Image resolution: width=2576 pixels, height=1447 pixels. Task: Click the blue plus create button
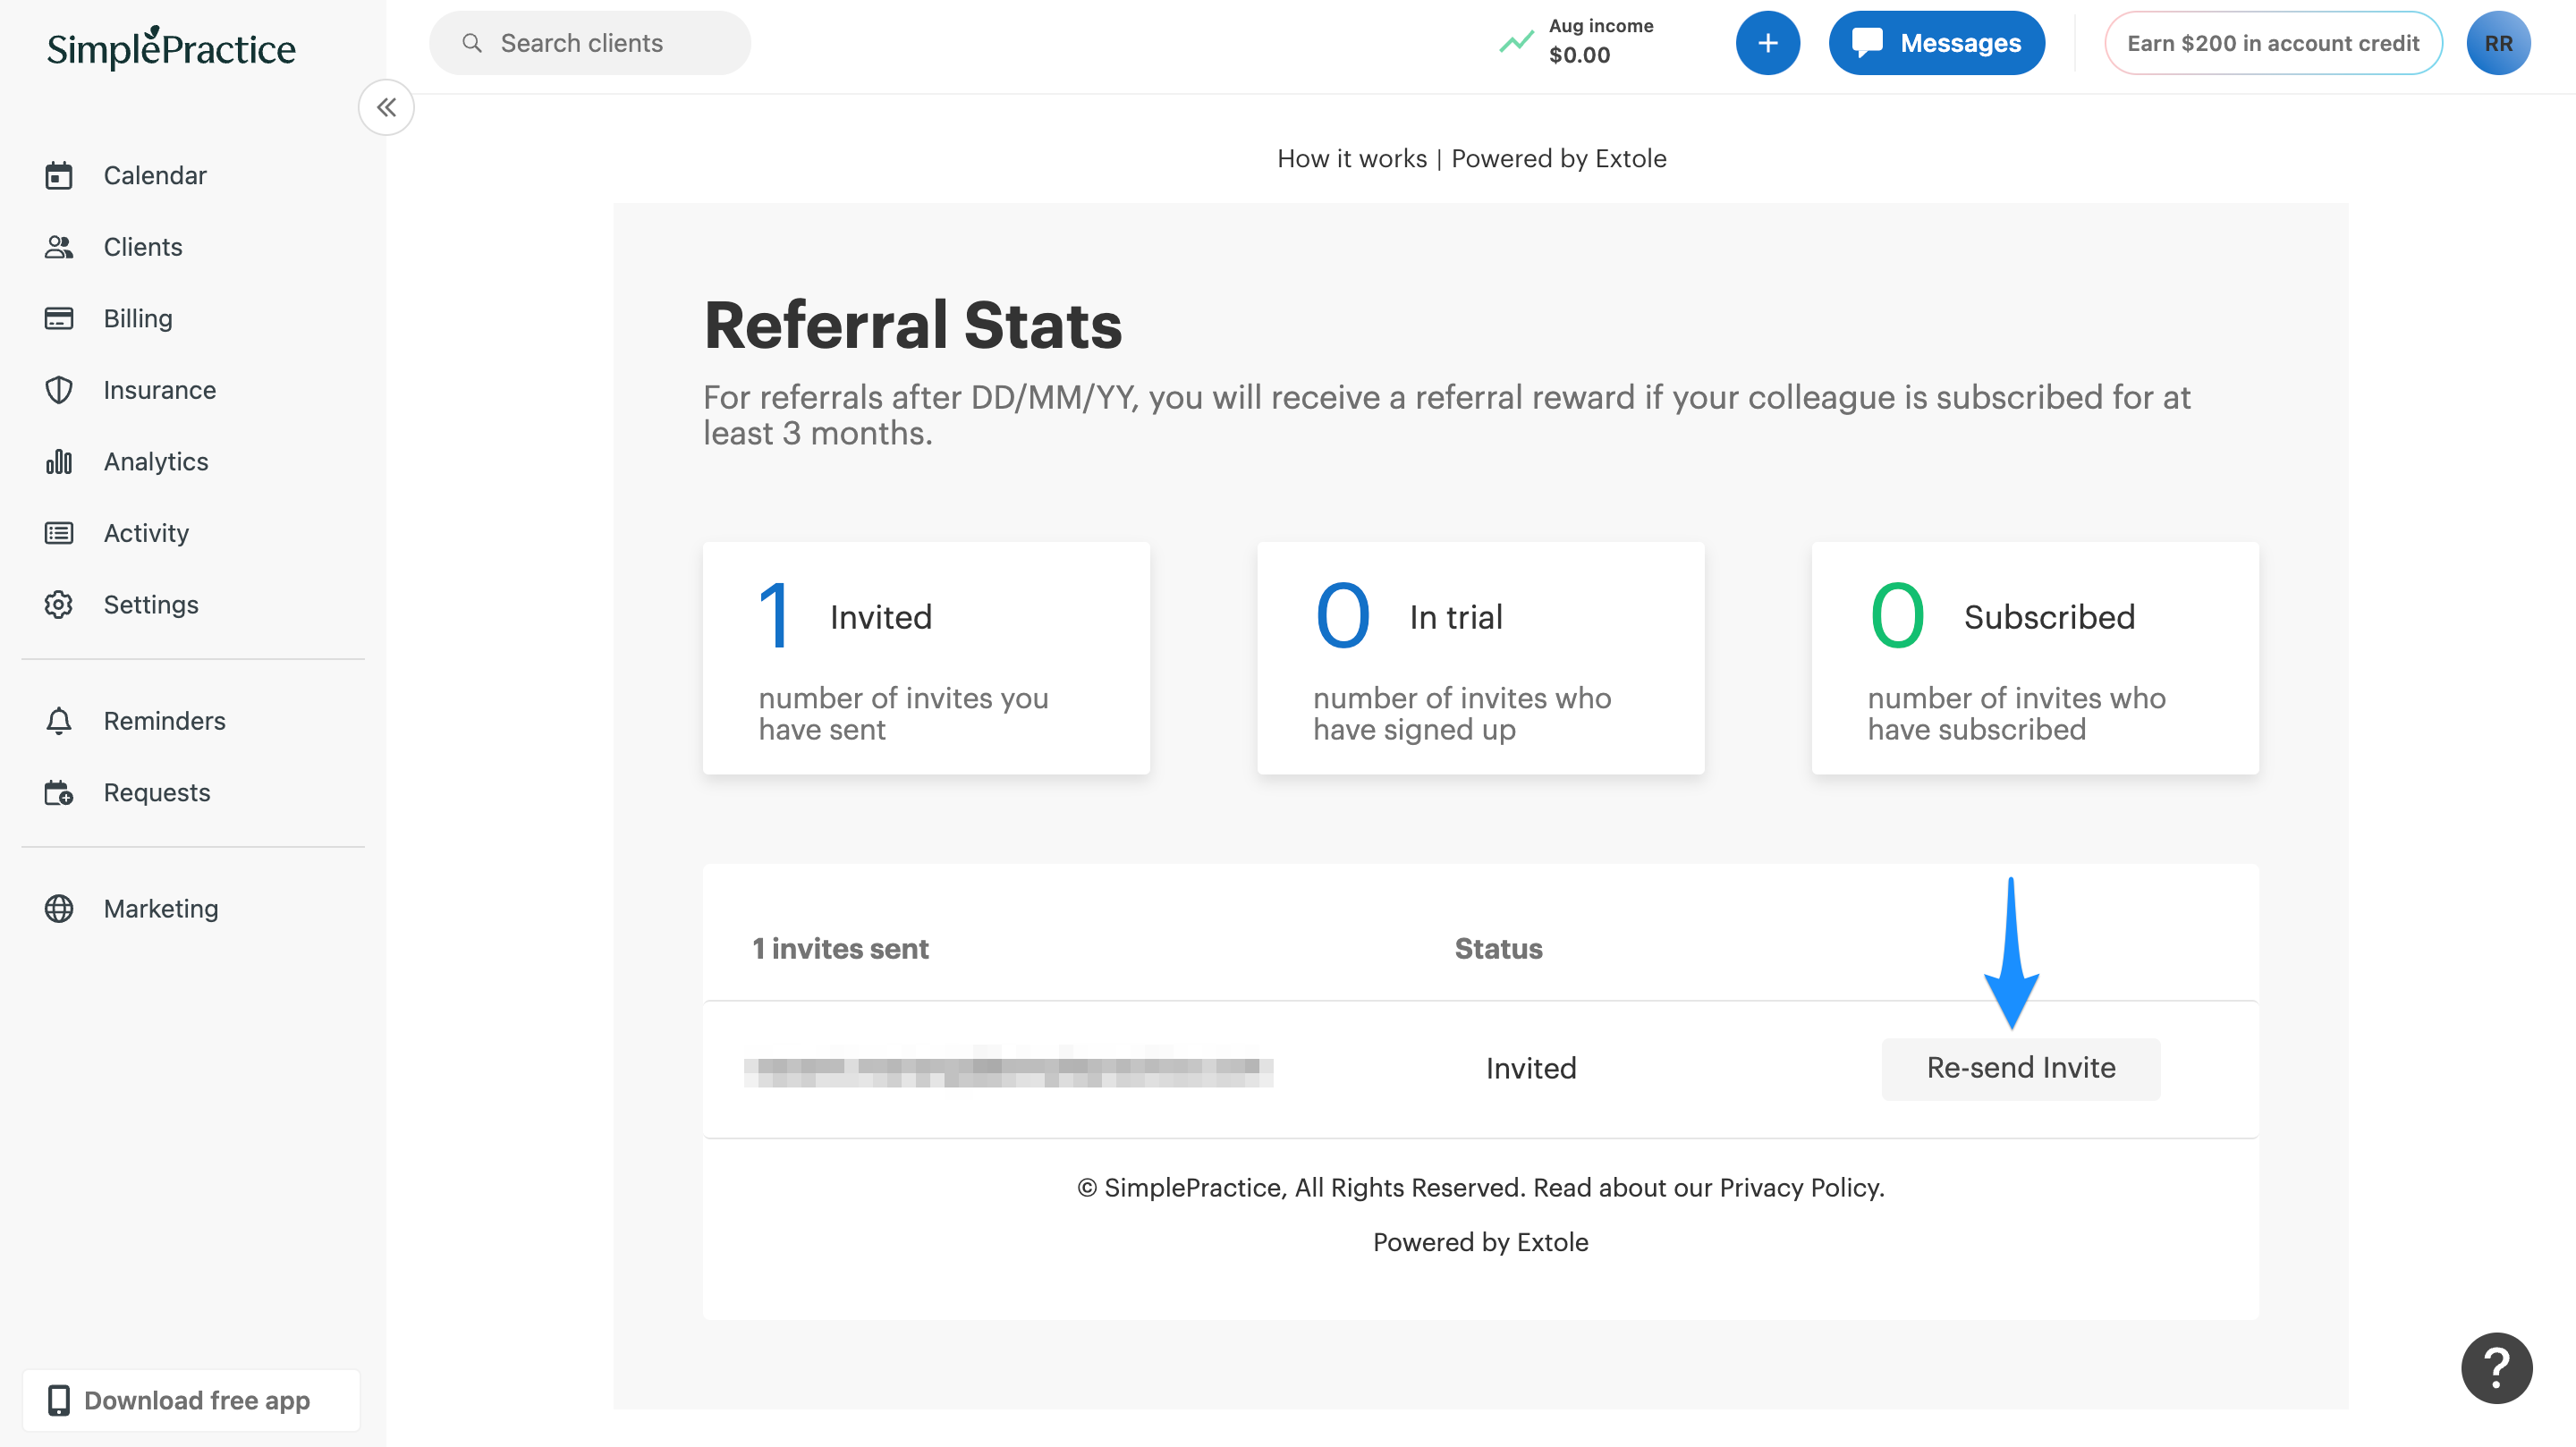point(1768,43)
